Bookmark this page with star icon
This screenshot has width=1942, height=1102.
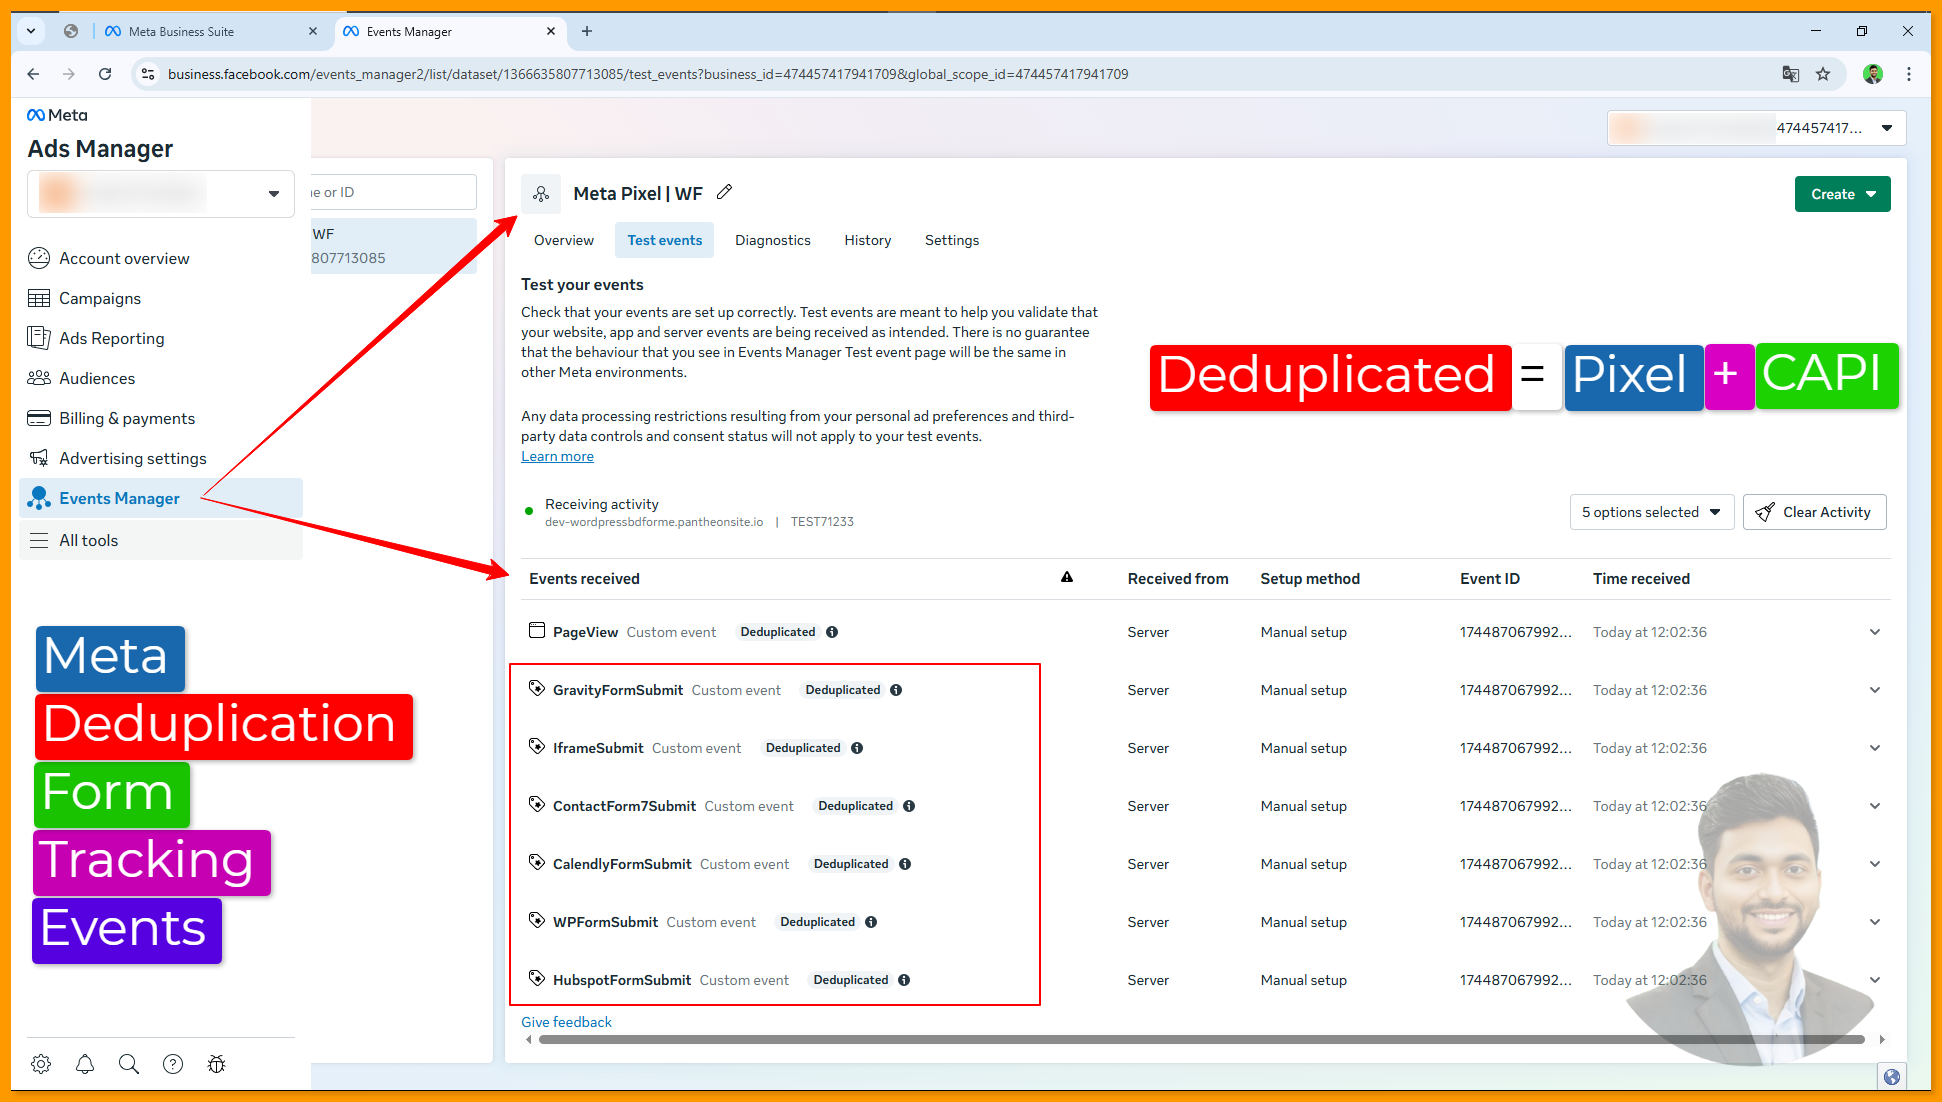1823,74
